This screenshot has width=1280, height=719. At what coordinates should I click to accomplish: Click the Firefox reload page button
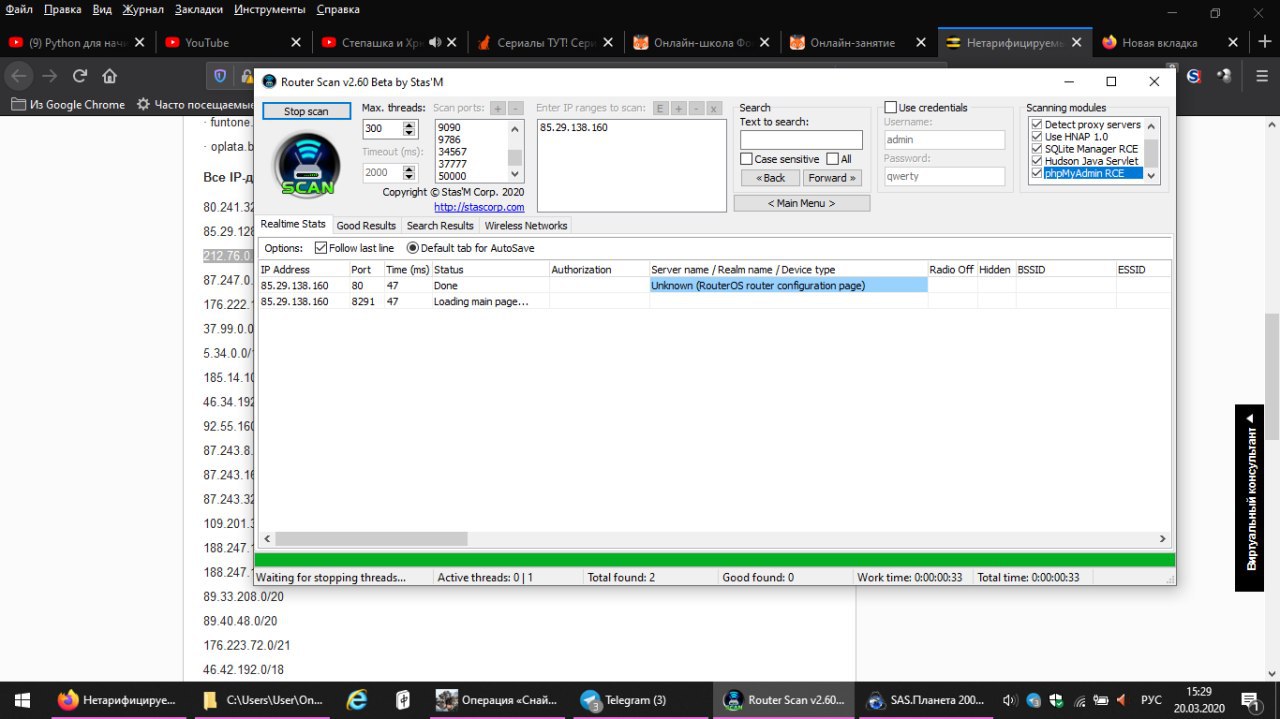79,76
